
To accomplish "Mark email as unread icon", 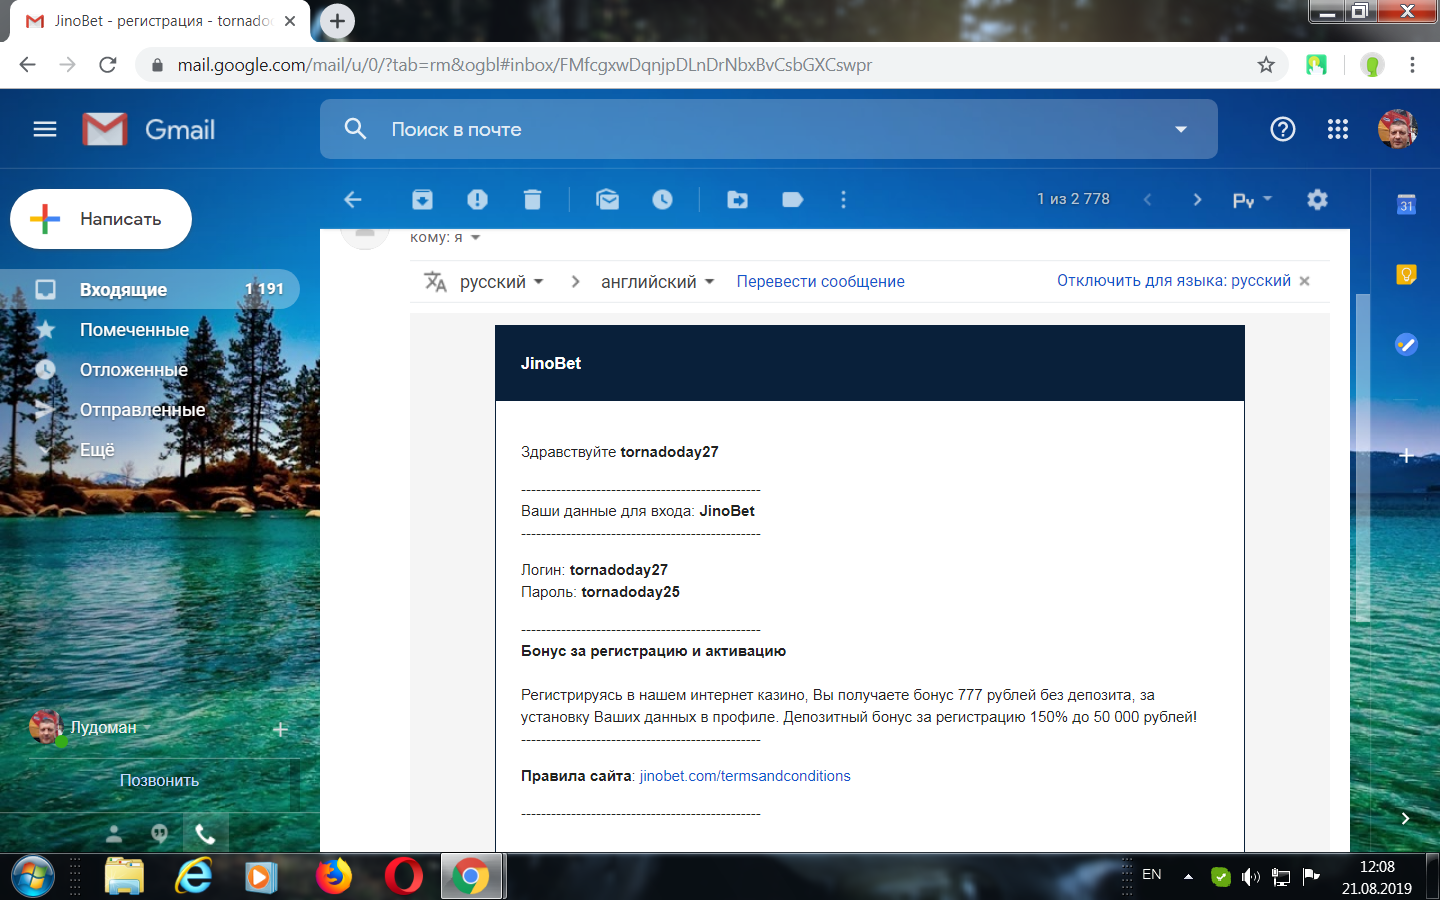I will click(x=607, y=199).
